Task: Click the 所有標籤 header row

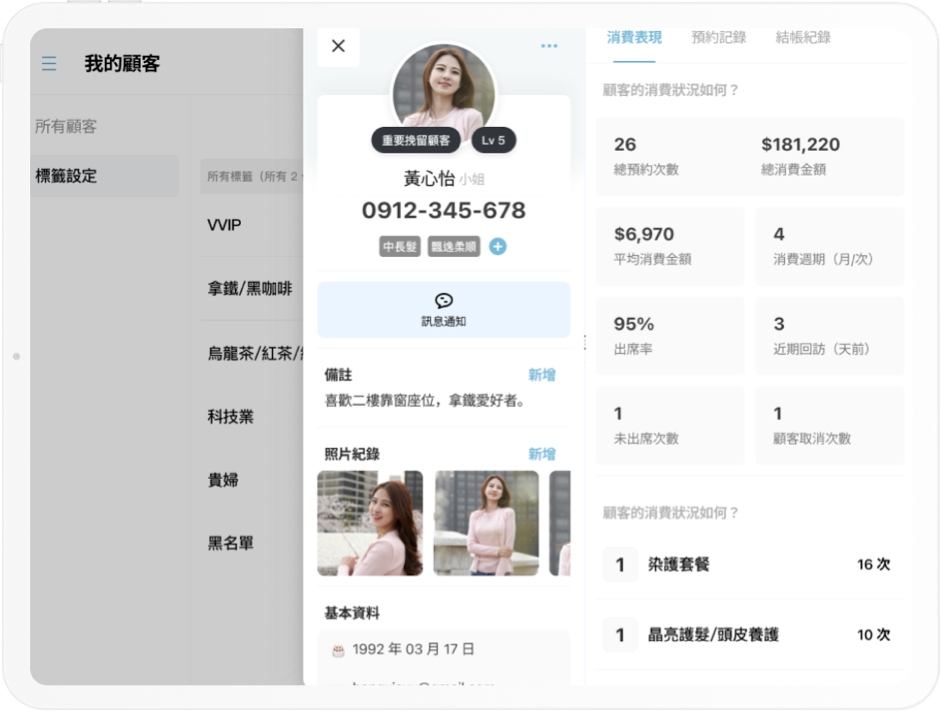Action: point(251,176)
